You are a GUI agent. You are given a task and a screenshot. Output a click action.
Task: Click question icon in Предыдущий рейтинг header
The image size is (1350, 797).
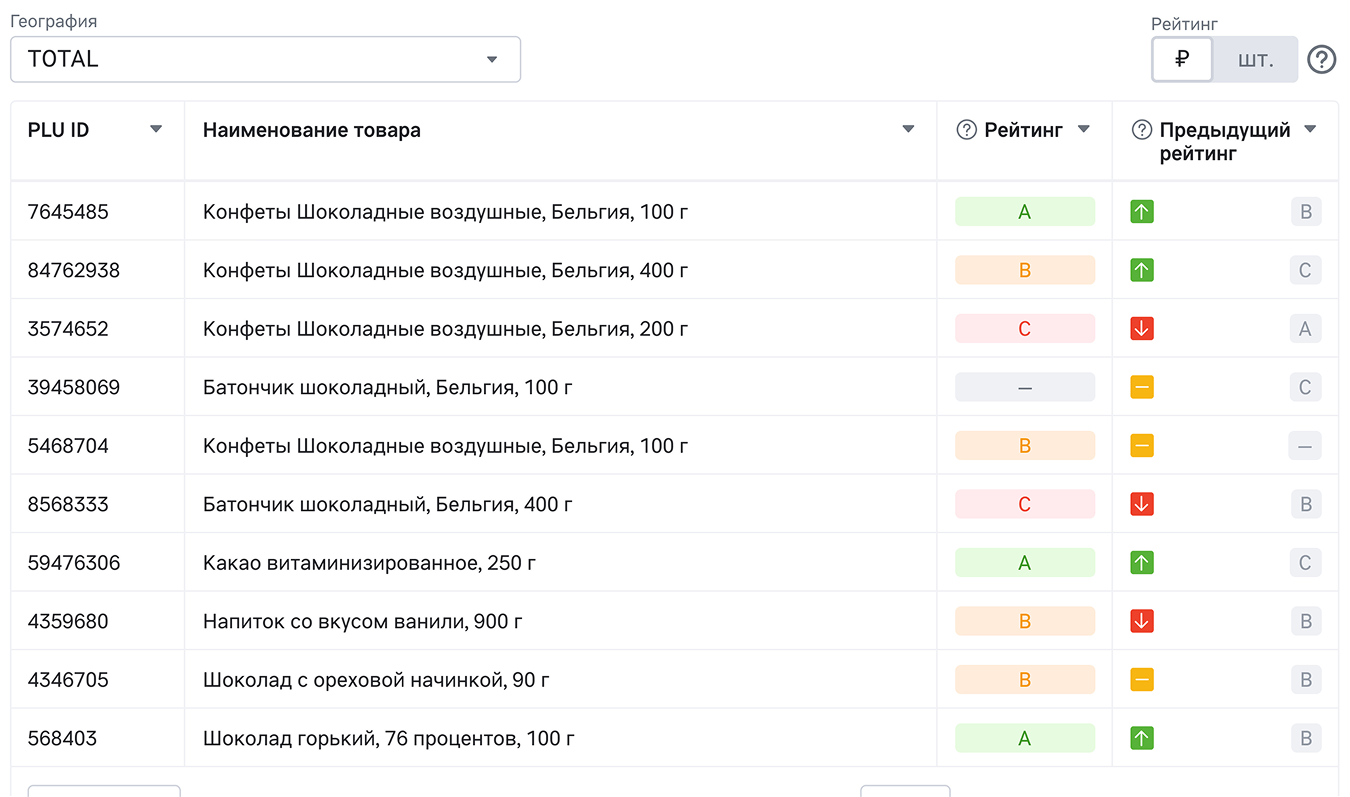(x=1141, y=130)
